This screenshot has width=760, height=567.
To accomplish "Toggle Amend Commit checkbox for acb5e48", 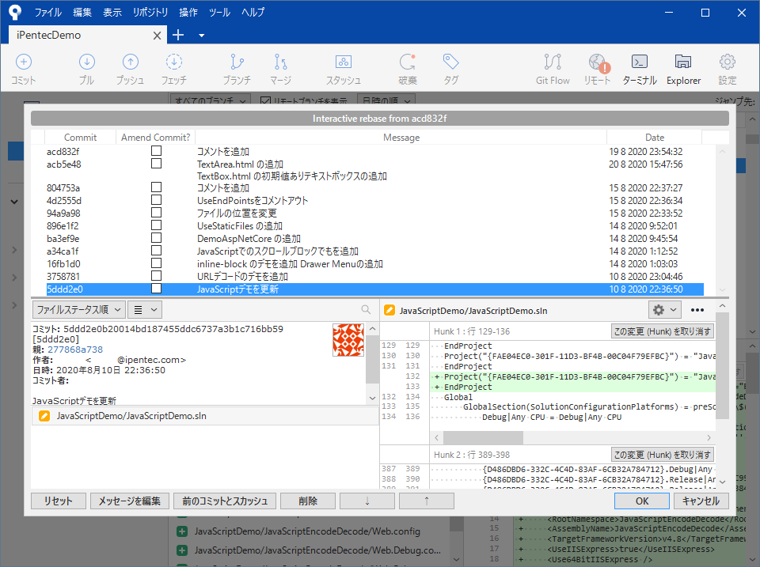I will (156, 163).
